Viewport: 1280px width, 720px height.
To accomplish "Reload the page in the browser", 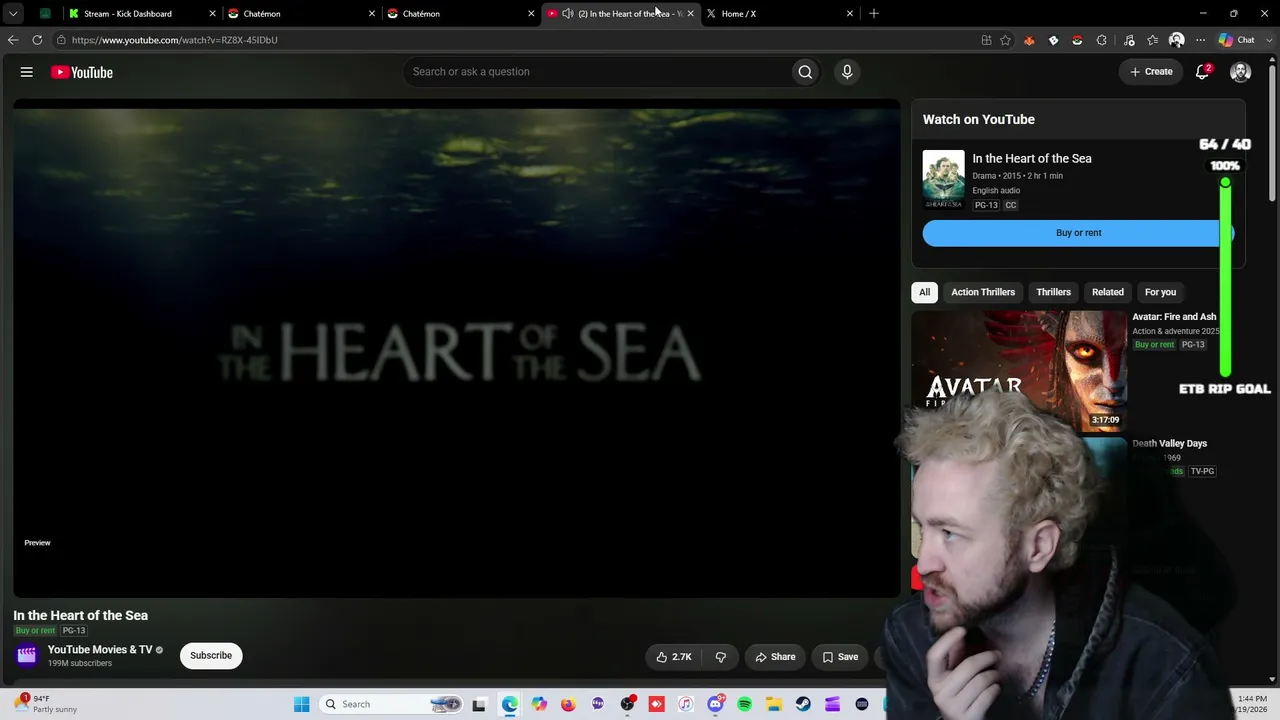I will (x=37, y=40).
